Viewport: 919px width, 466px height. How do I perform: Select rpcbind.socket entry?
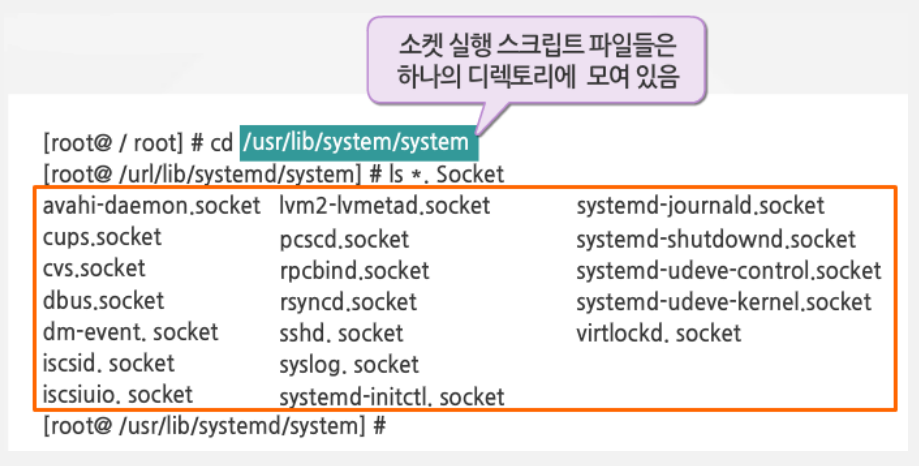point(354,271)
